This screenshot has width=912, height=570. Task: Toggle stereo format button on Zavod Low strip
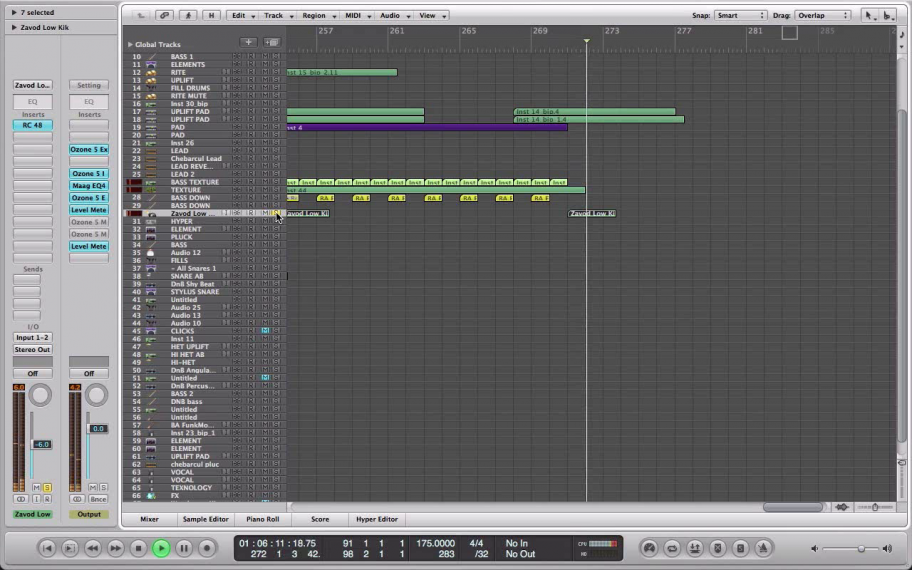21,499
